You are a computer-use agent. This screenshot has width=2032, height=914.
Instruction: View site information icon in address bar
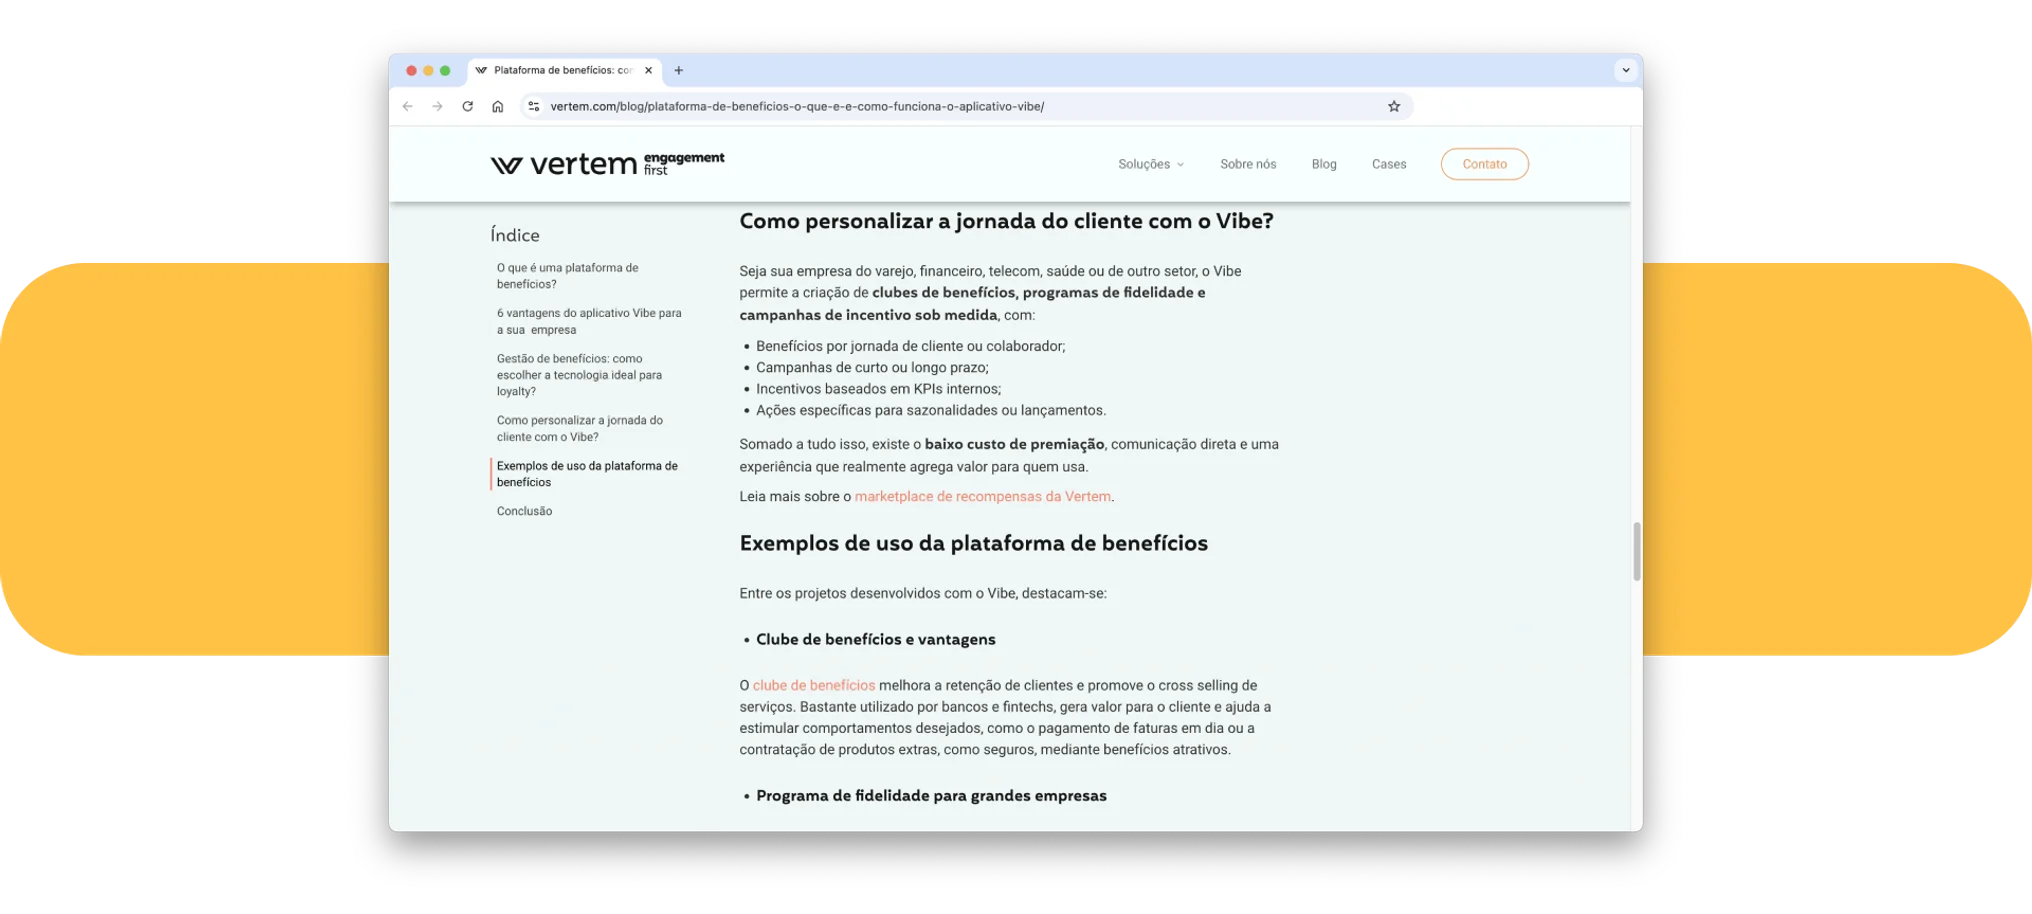(x=534, y=106)
